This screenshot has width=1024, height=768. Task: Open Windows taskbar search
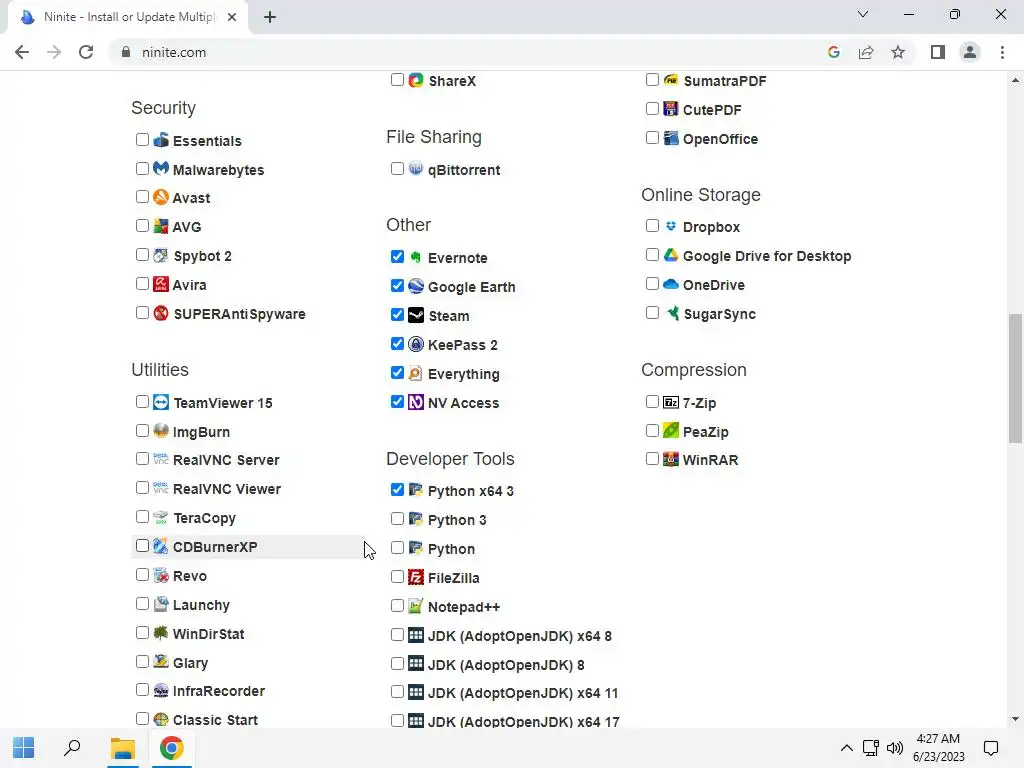pos(72,748)
